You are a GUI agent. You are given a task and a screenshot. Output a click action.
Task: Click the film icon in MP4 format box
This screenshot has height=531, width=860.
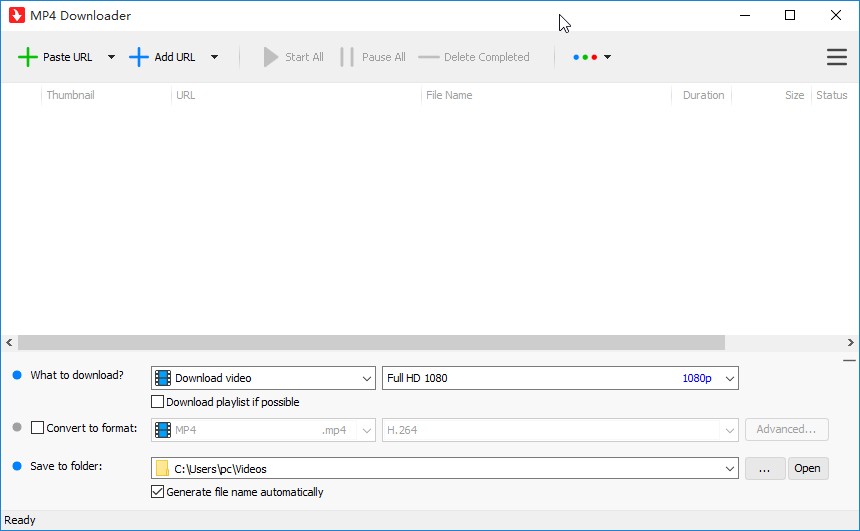(x=163, y=430)
